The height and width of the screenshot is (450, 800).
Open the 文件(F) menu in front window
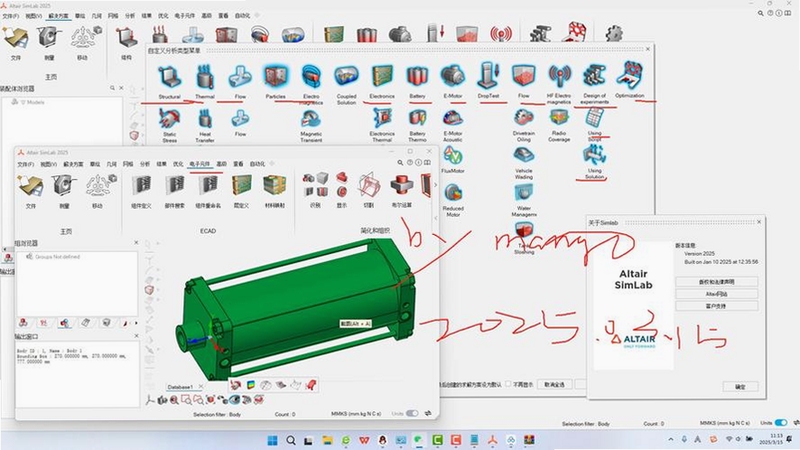[26, 164]
